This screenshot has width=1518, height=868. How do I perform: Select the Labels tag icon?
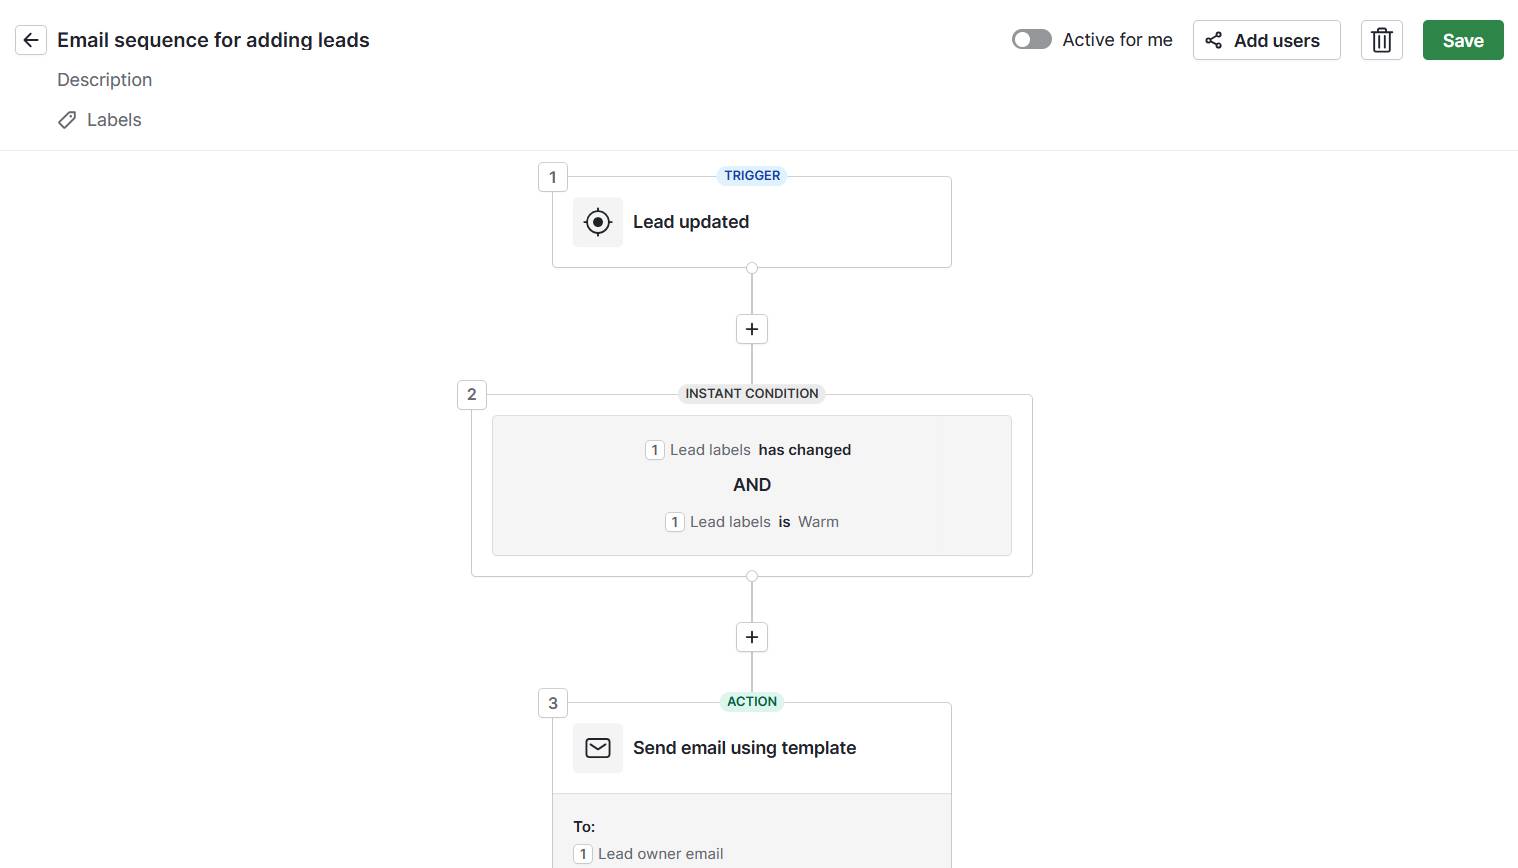(66, 119)
